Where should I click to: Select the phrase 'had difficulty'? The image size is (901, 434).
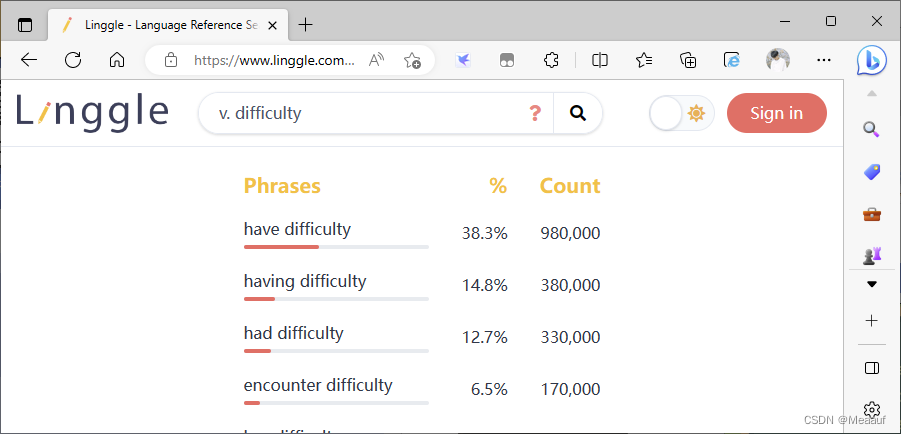tap(294, 333)
